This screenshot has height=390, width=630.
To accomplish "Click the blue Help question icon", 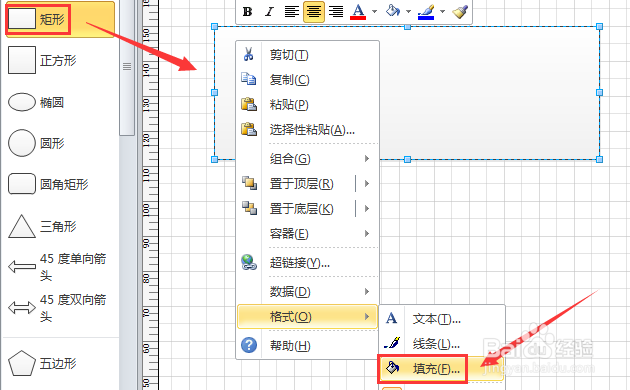I will (x=249, y=345).
